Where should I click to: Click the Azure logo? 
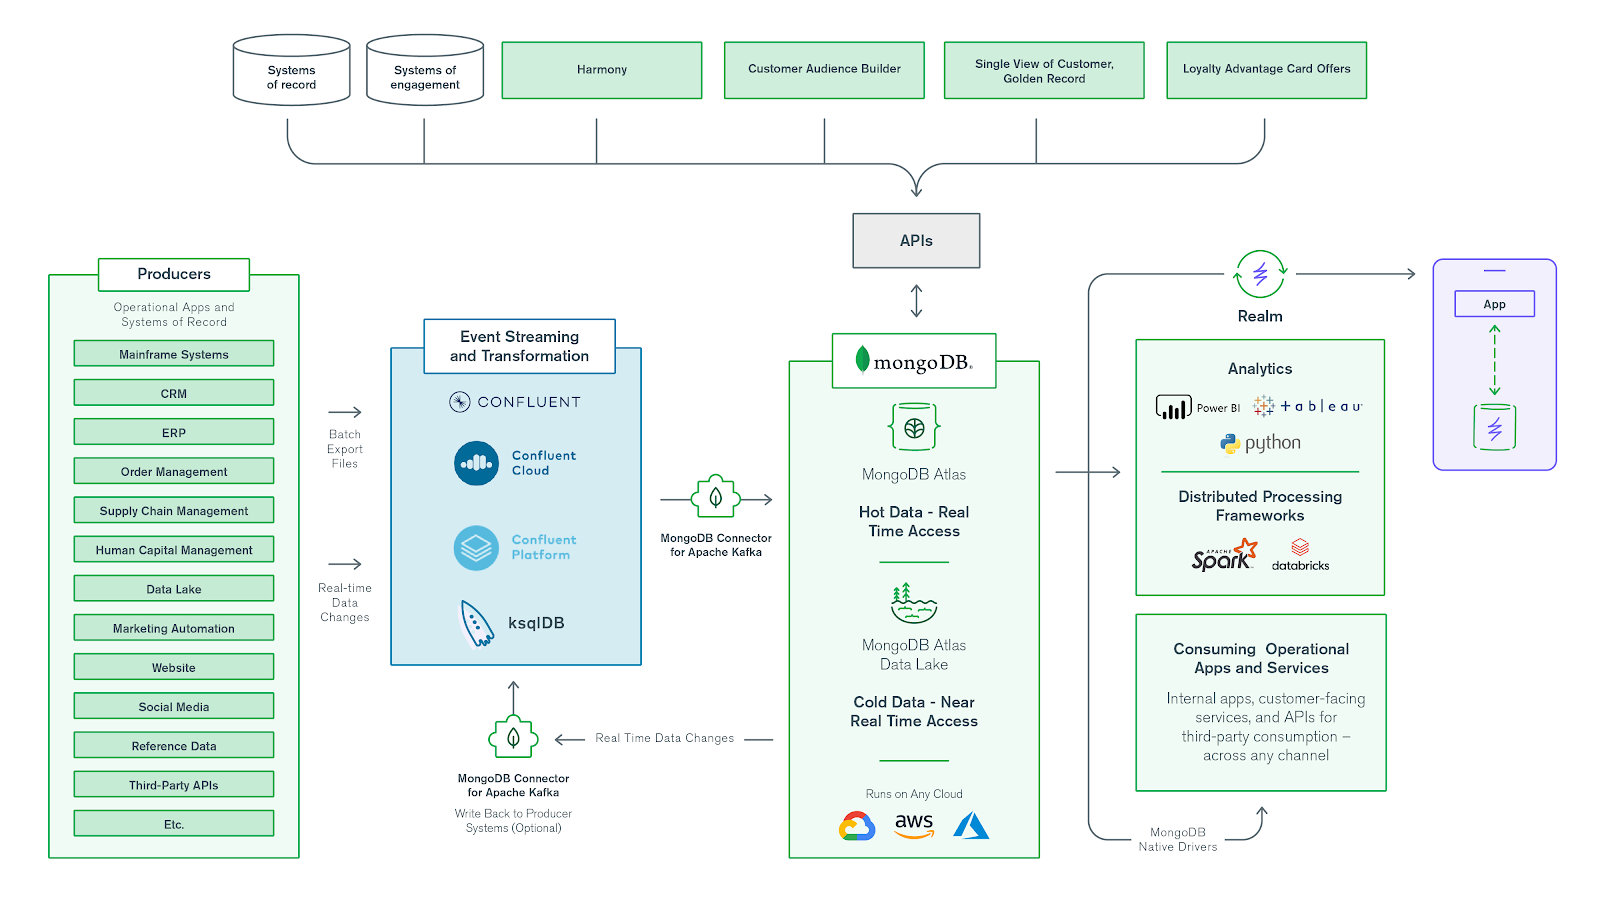point(971,826)
